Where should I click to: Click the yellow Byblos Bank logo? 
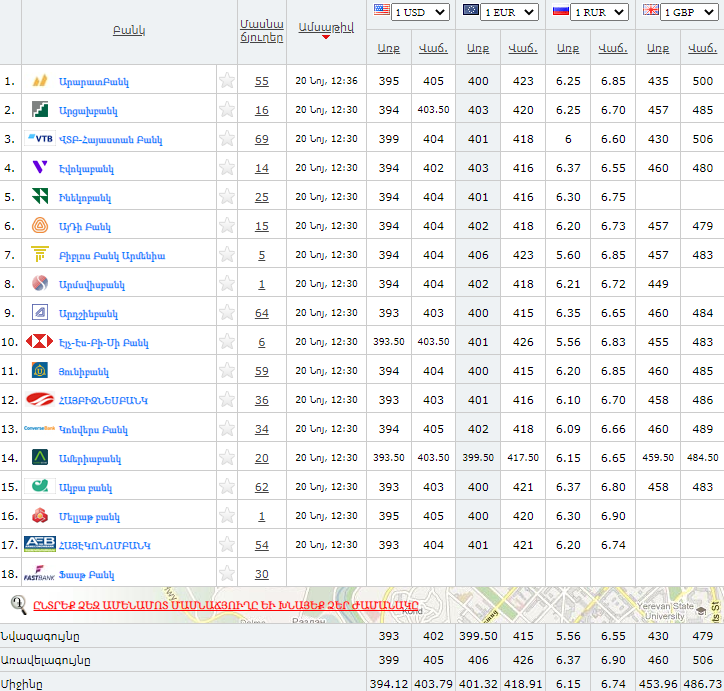click(40, 254)
